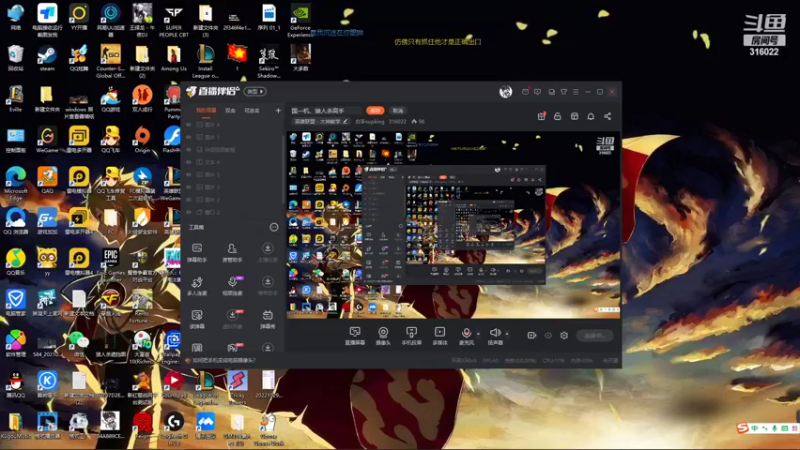Image resolution: width=800 pixels, height=450 pixels.
Task: Click the streaming status button at bottom right
Action: pyautogui.click(x=594, y=335)
